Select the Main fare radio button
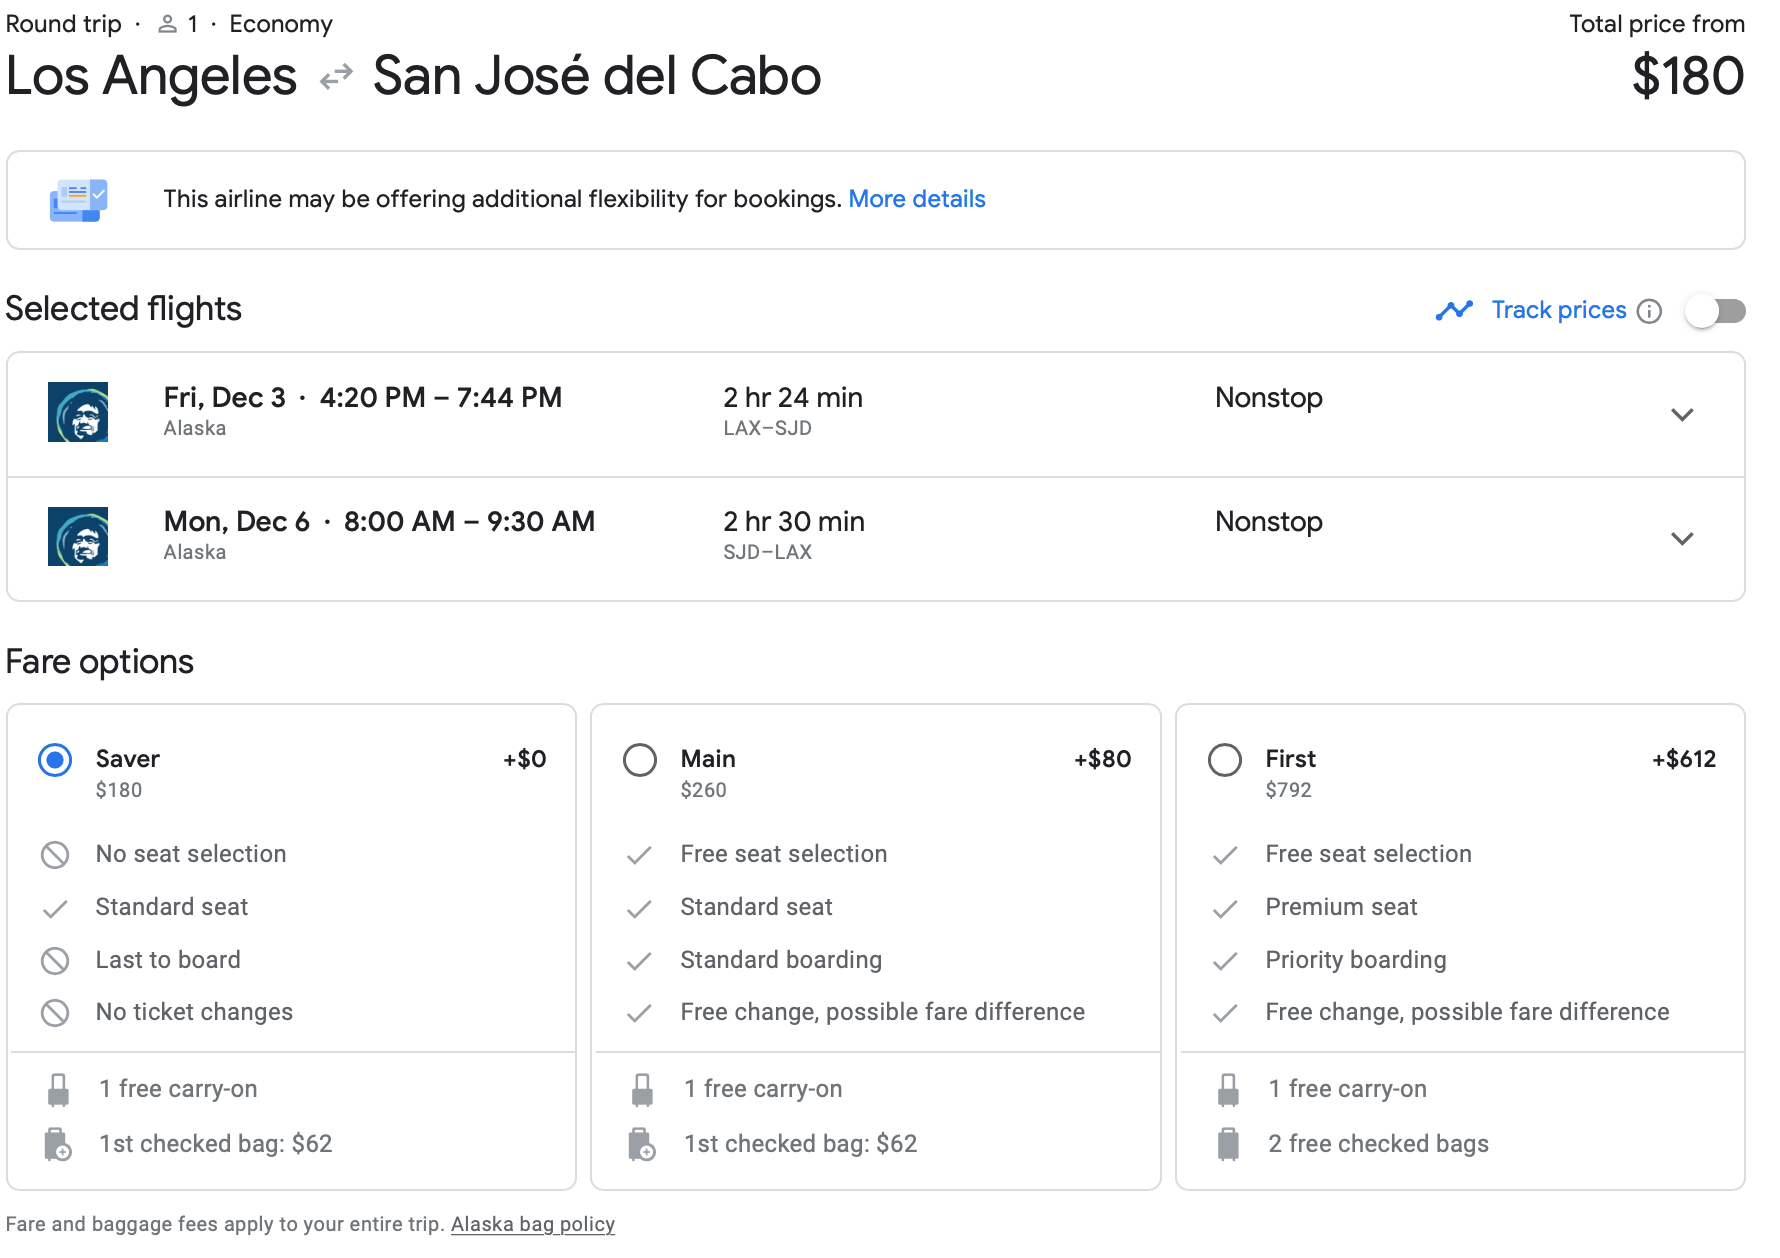The height and width of the screenshot is (1258, 1780). tap(640, 760)
